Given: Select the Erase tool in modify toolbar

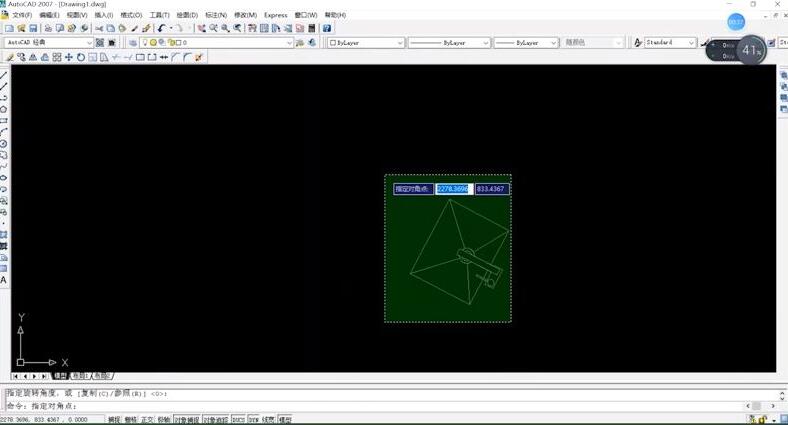Looking at the screenshot, I should point(10,57).
